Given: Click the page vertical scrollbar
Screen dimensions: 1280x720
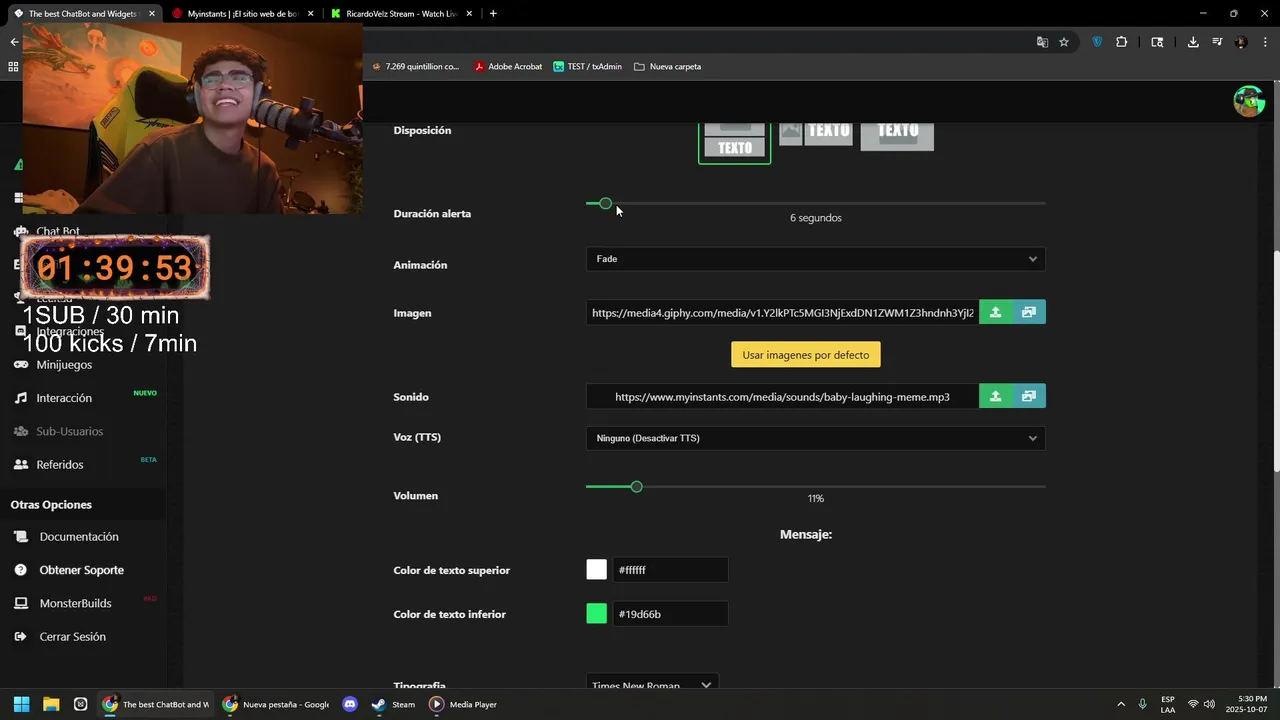Looking at the screenshot, I should coord(1275,360).
